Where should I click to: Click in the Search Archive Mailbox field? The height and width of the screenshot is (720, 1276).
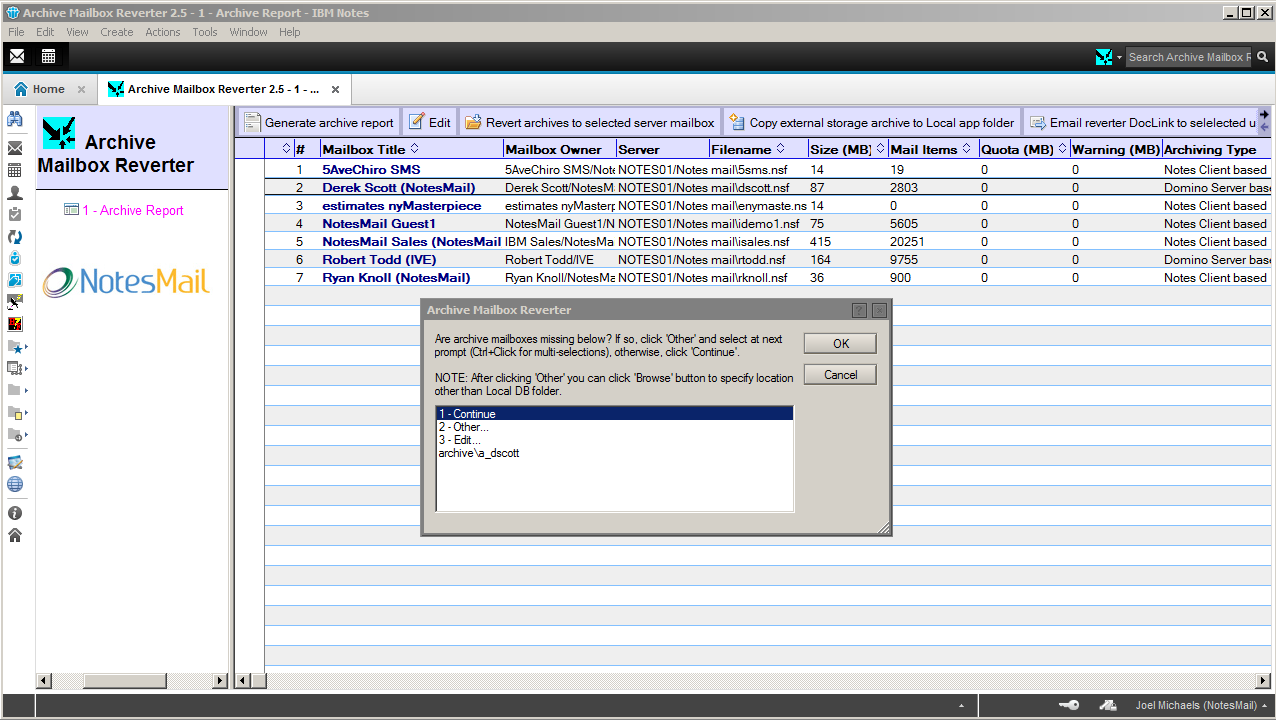pos(1188,57)
